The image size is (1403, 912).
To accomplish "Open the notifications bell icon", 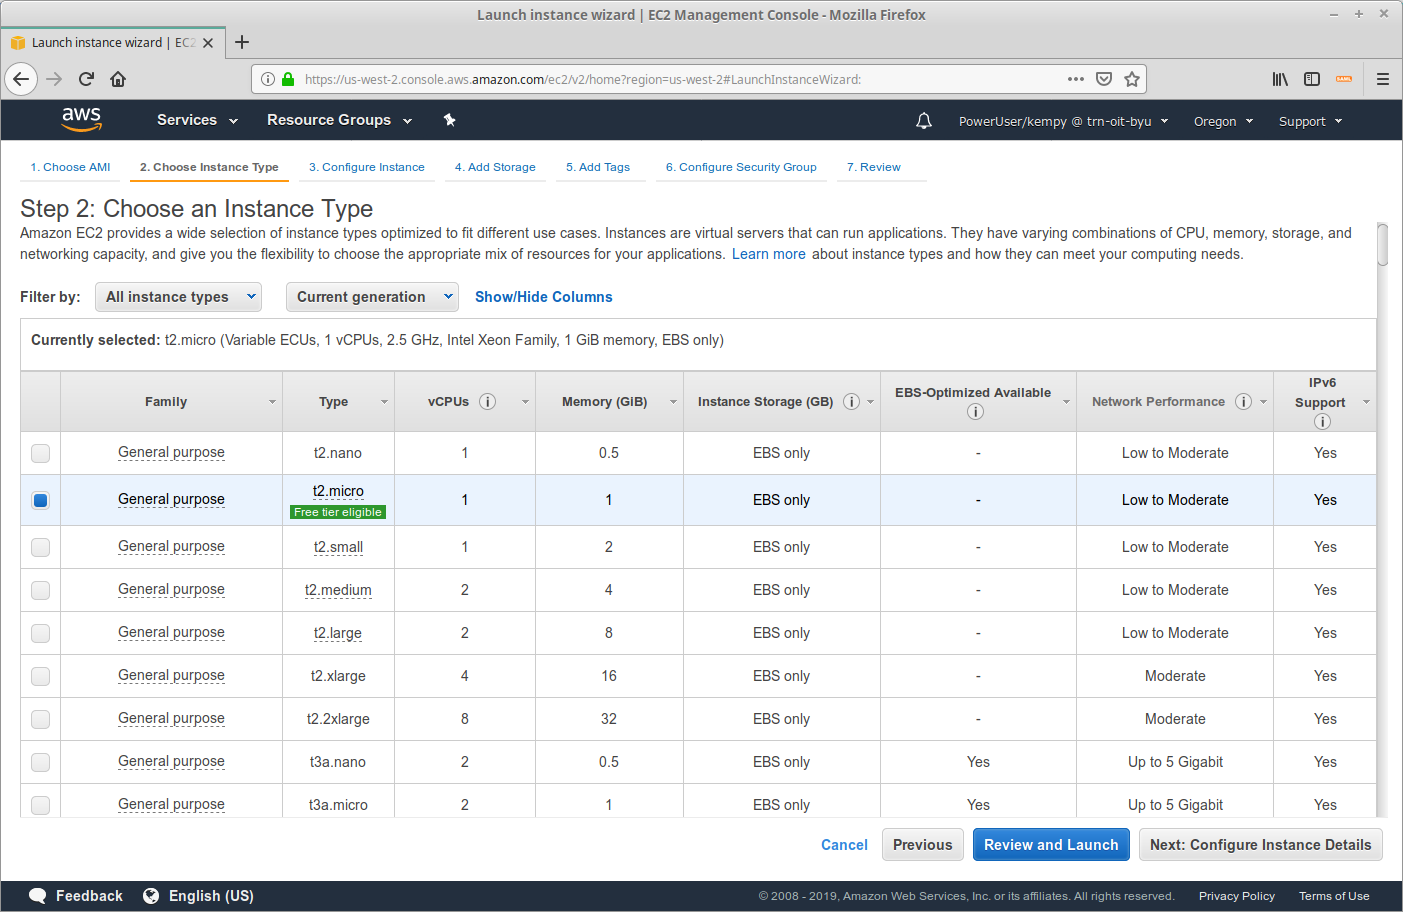I will [924, 121].
